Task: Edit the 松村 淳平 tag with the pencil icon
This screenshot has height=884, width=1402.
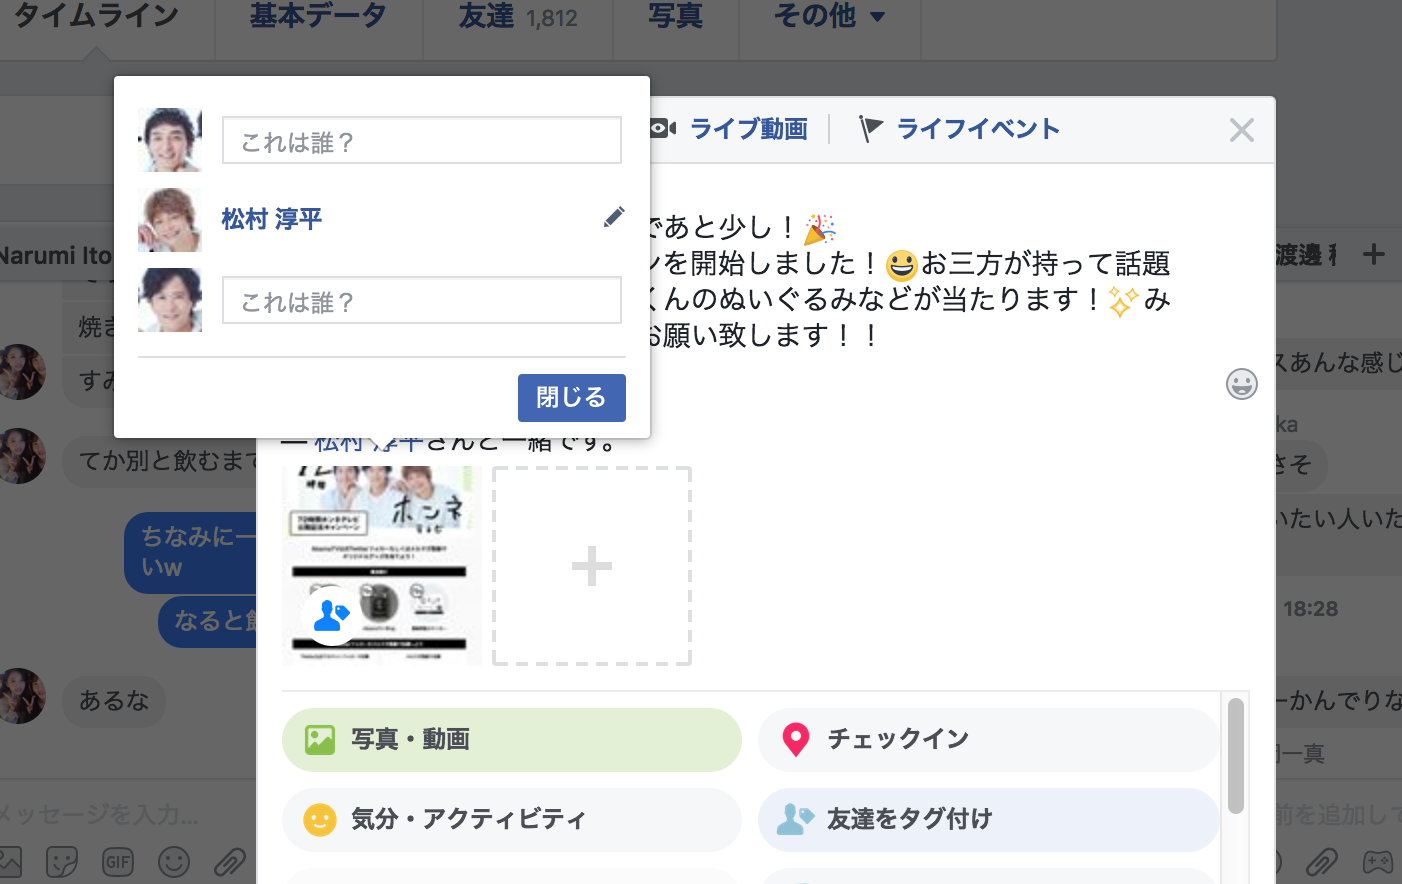Action: [x=614, y=217]
